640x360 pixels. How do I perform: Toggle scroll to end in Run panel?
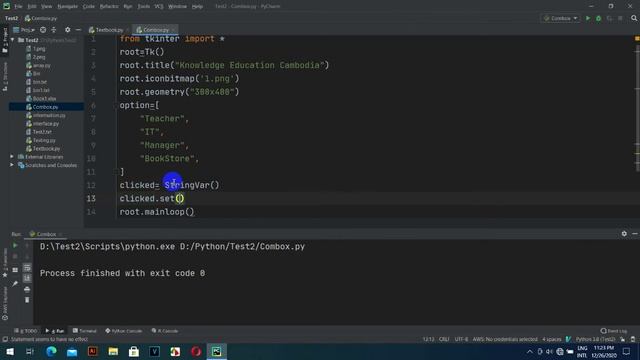click(x=27, y=278)
